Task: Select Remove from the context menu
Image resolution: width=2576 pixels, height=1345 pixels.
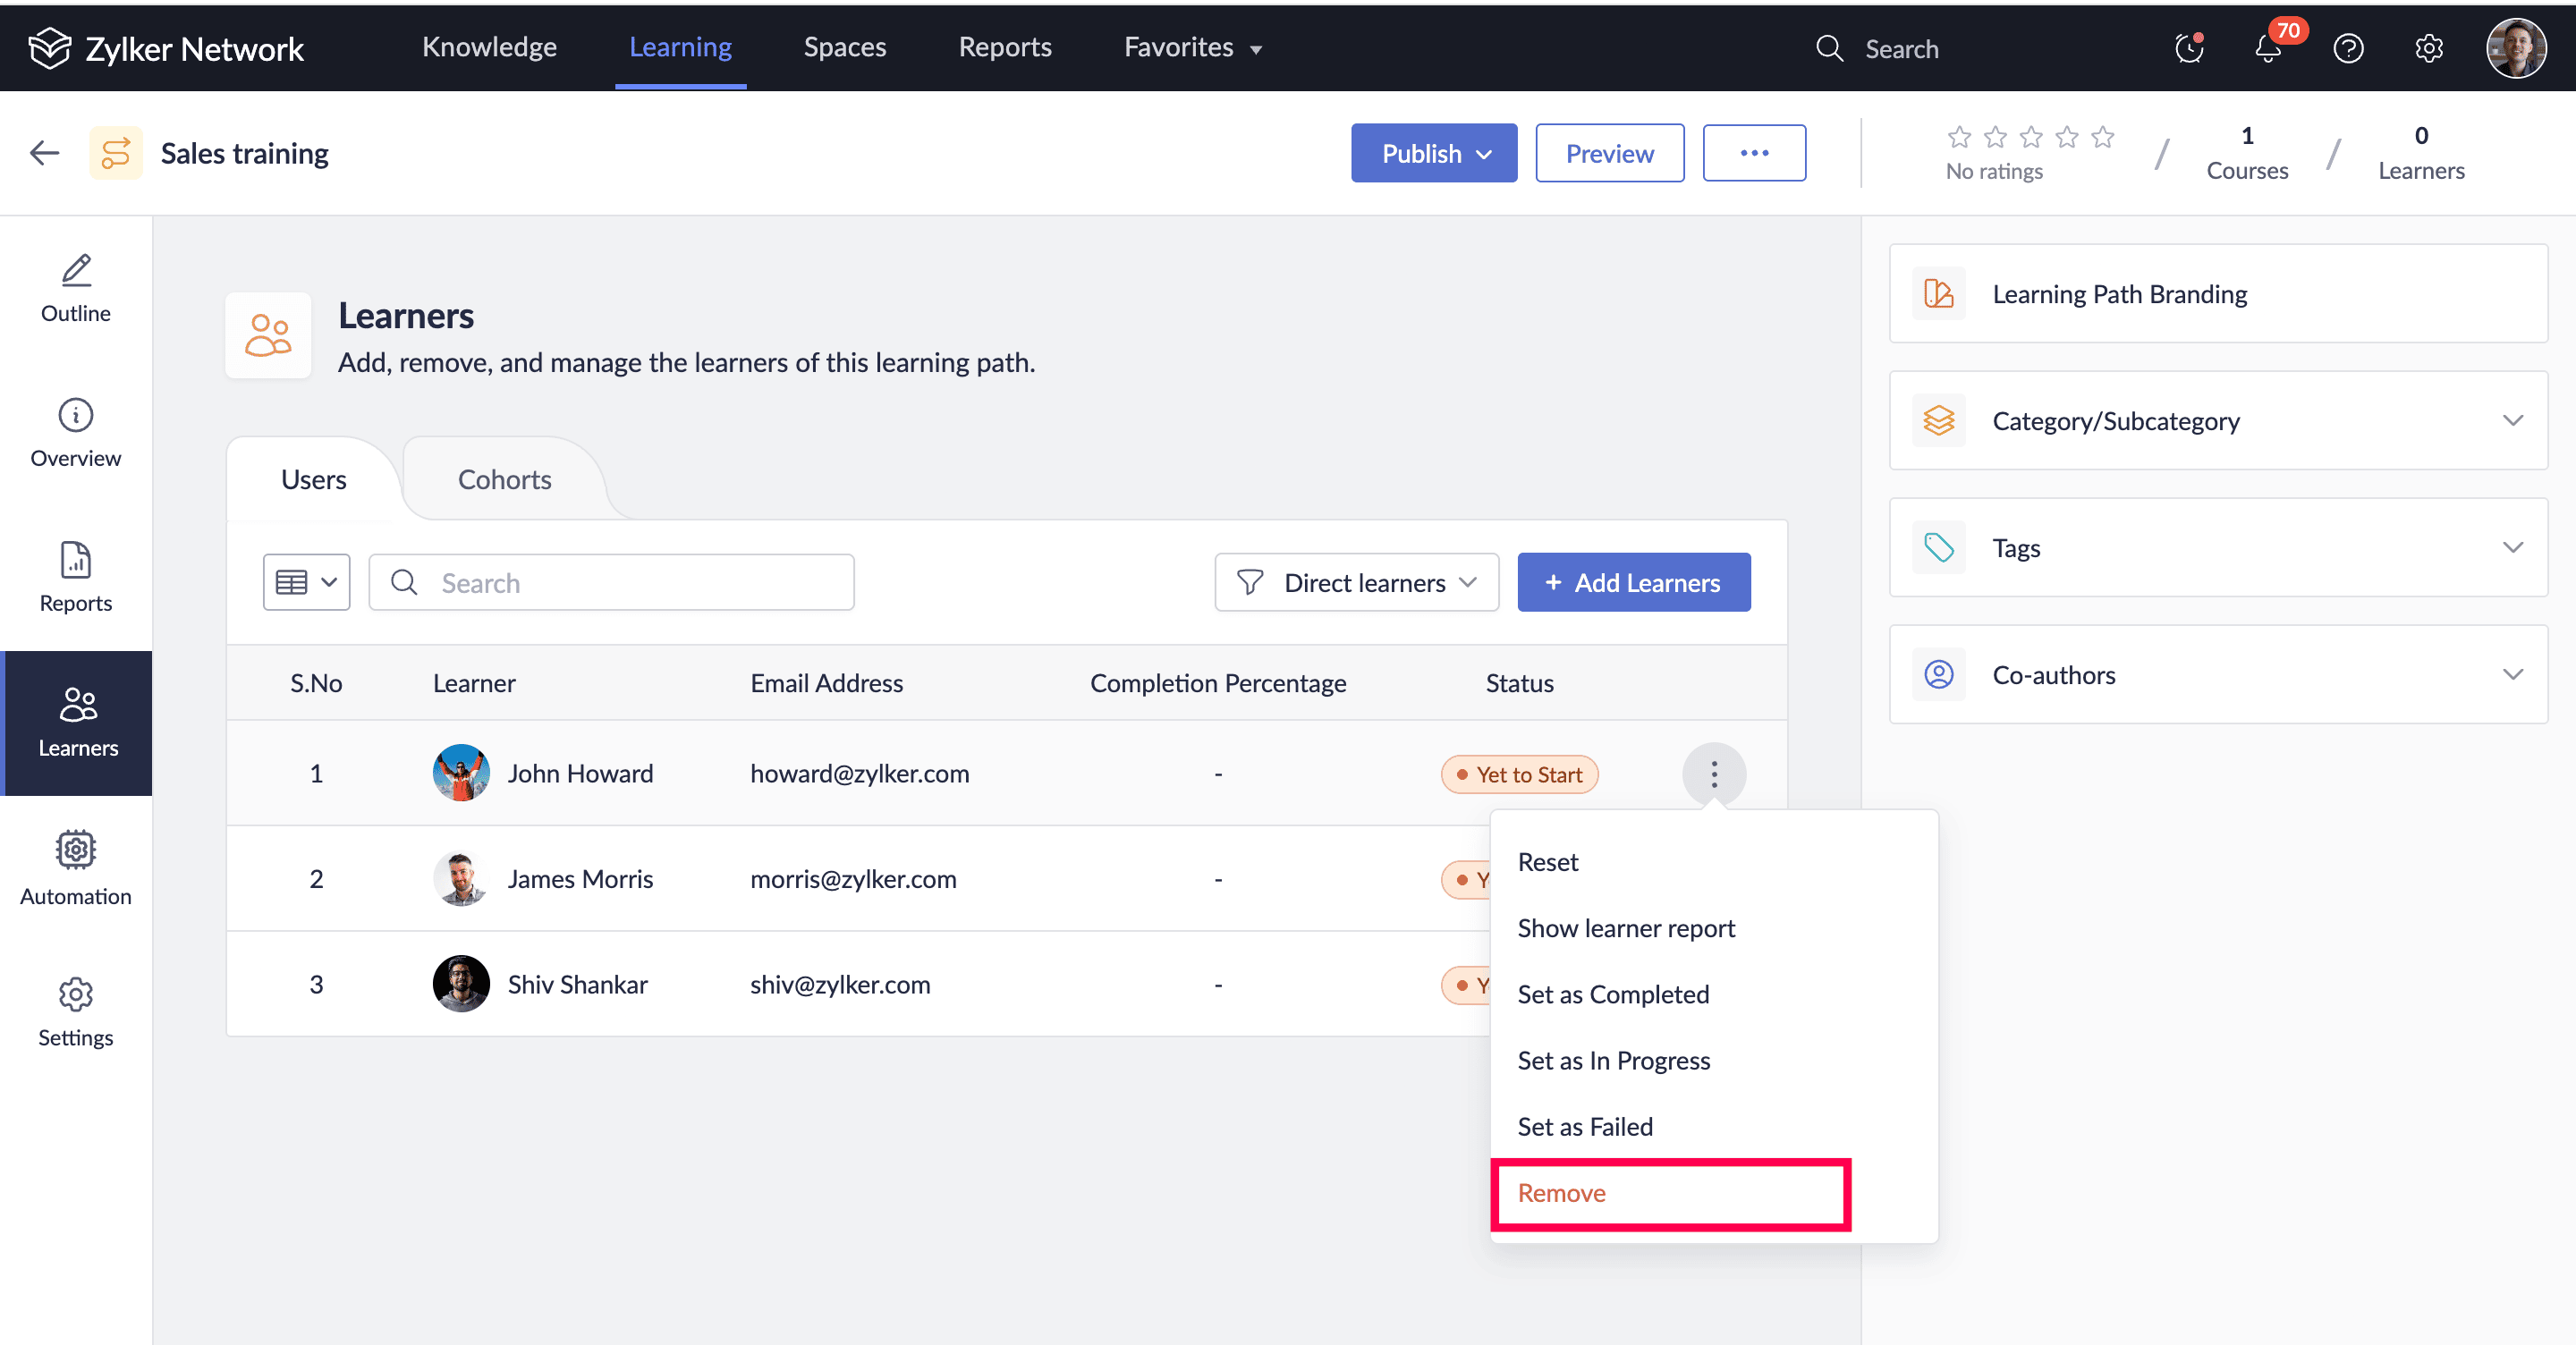Action: (1562, 1193)
